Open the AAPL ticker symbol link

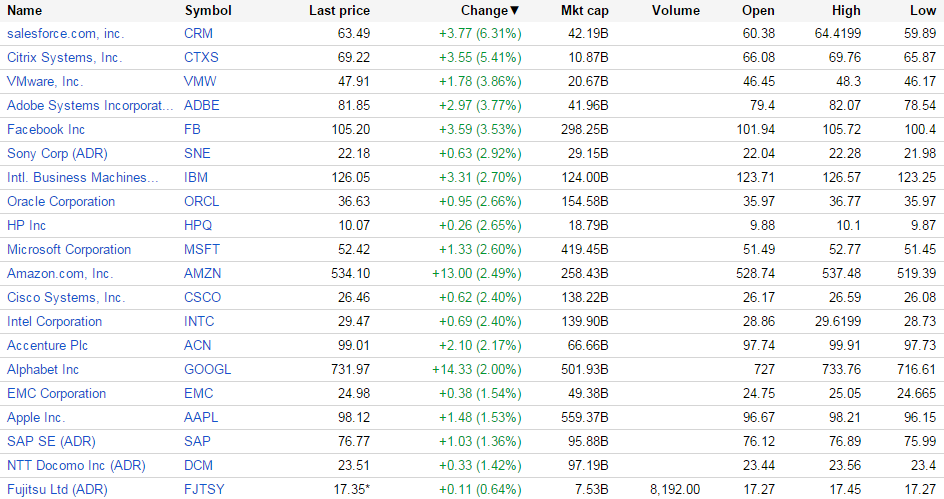201,417
